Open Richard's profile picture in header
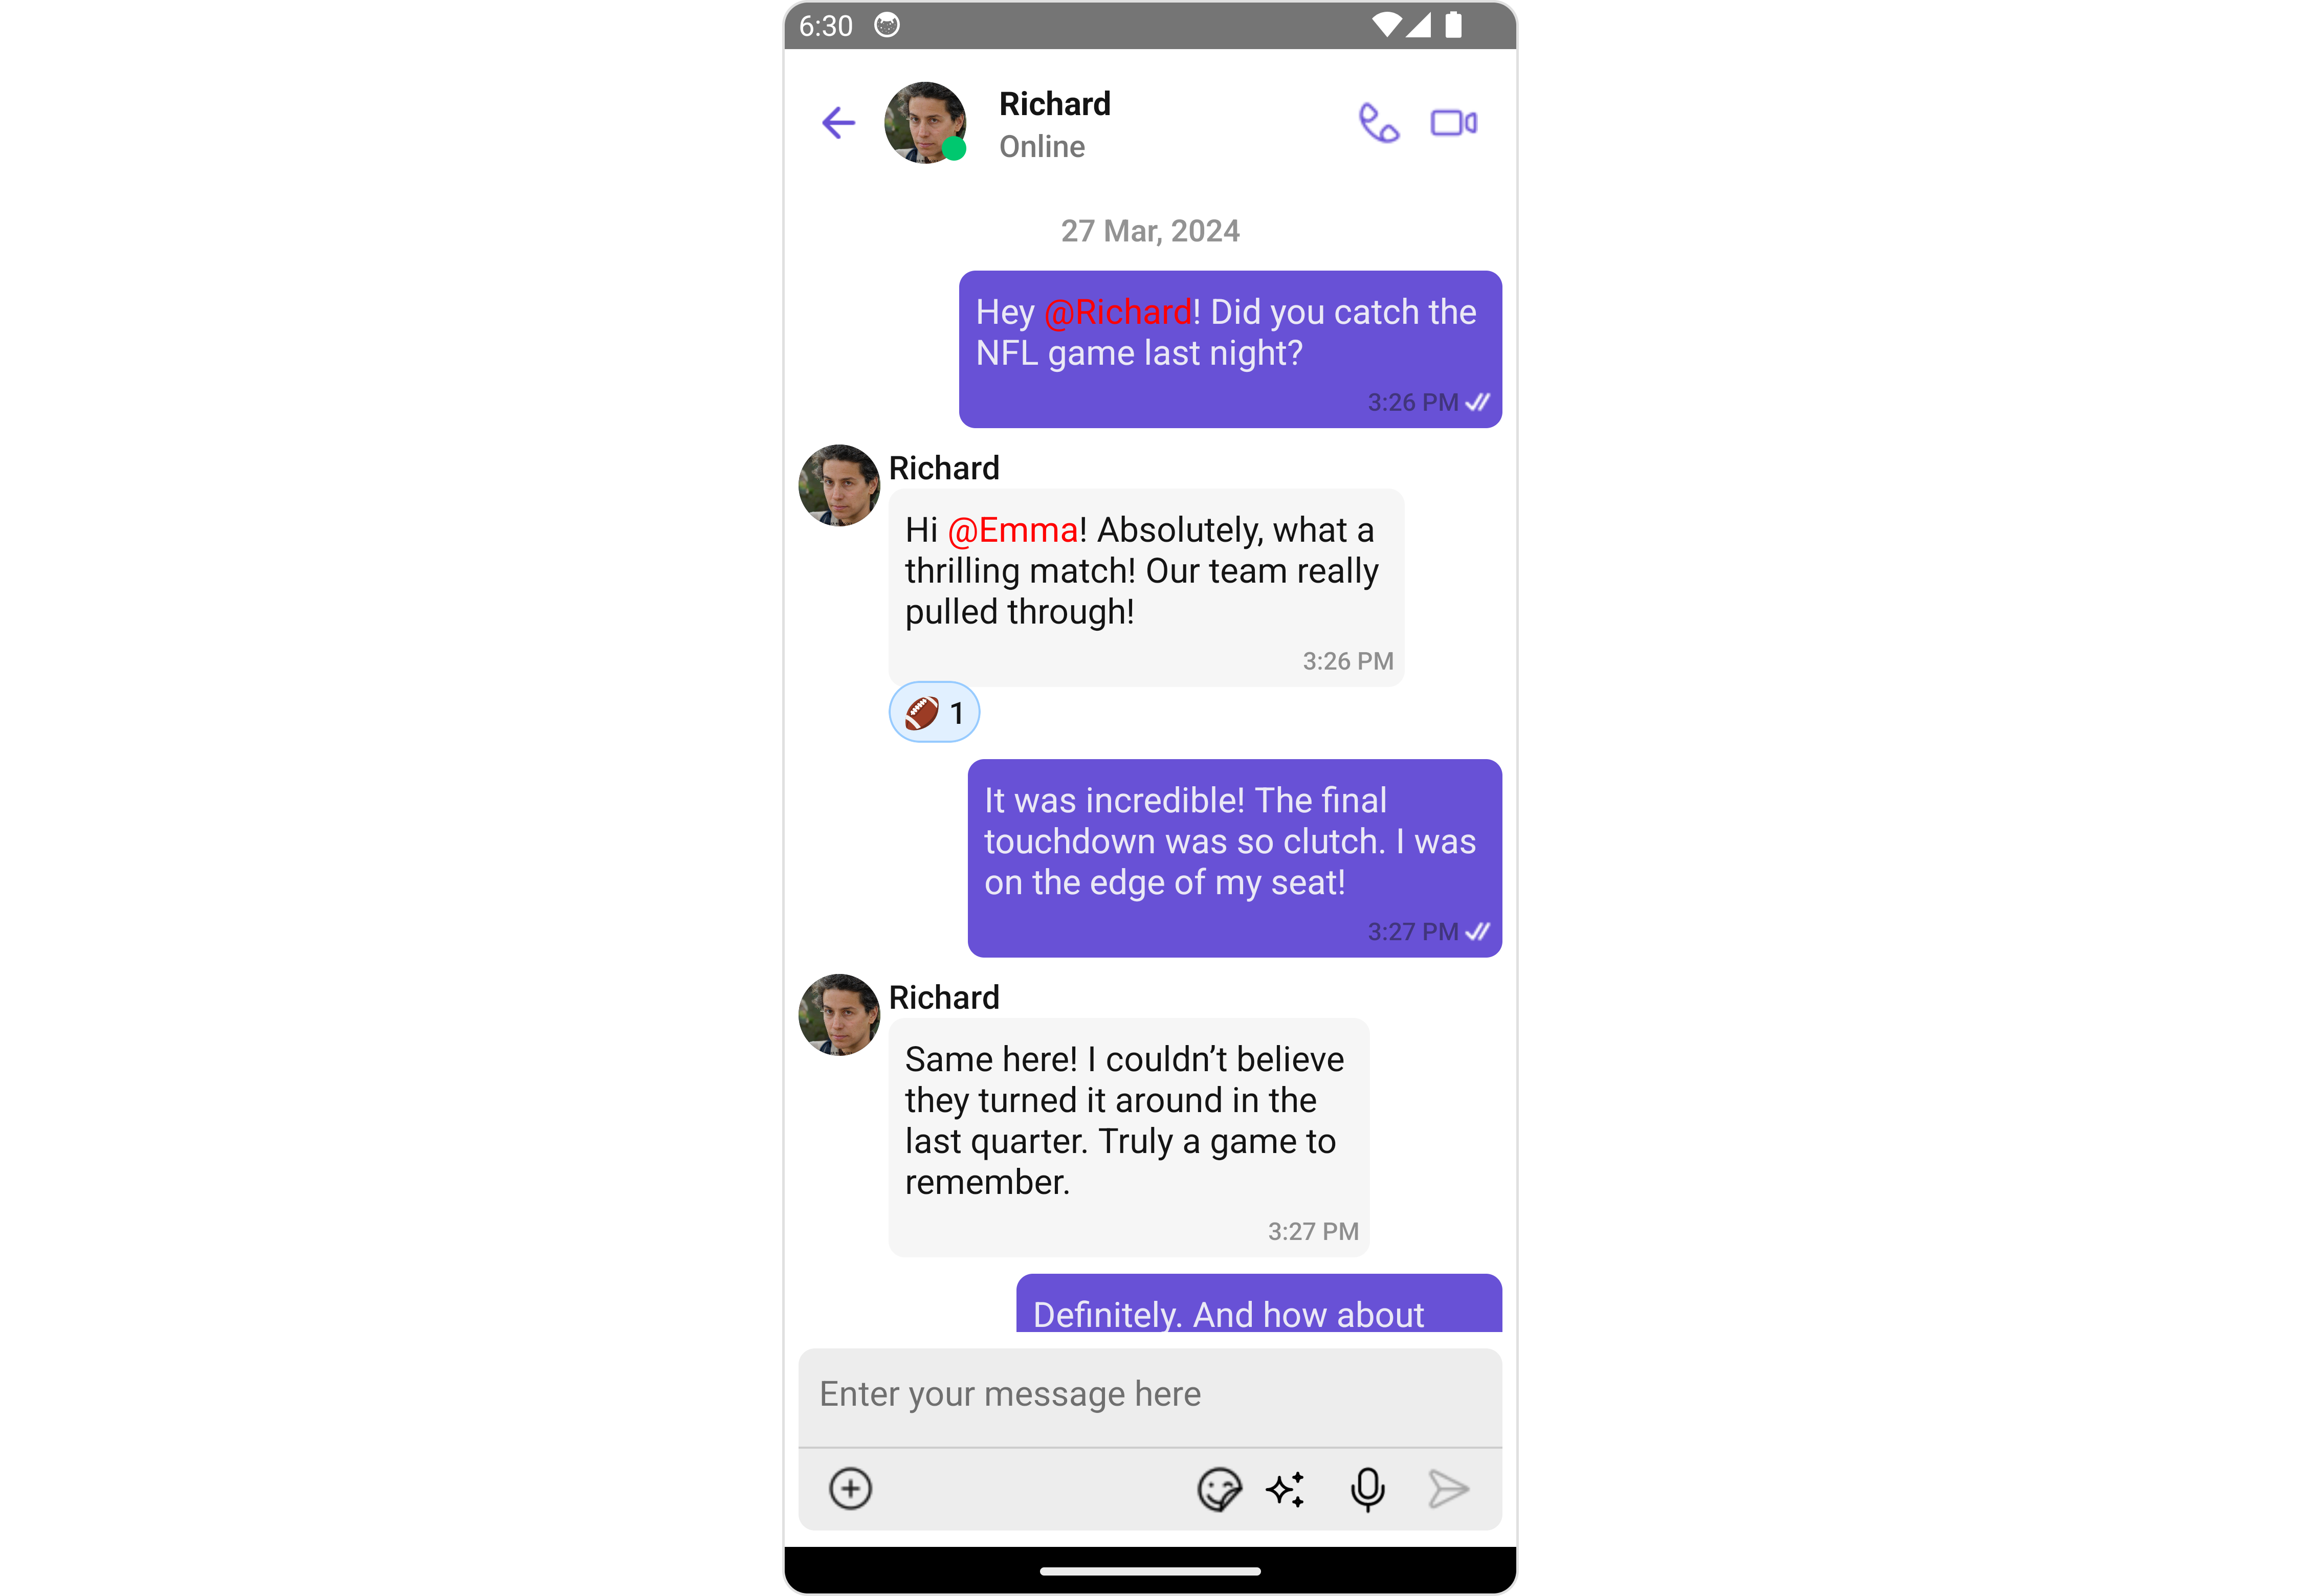 click(x=925, y=123)
